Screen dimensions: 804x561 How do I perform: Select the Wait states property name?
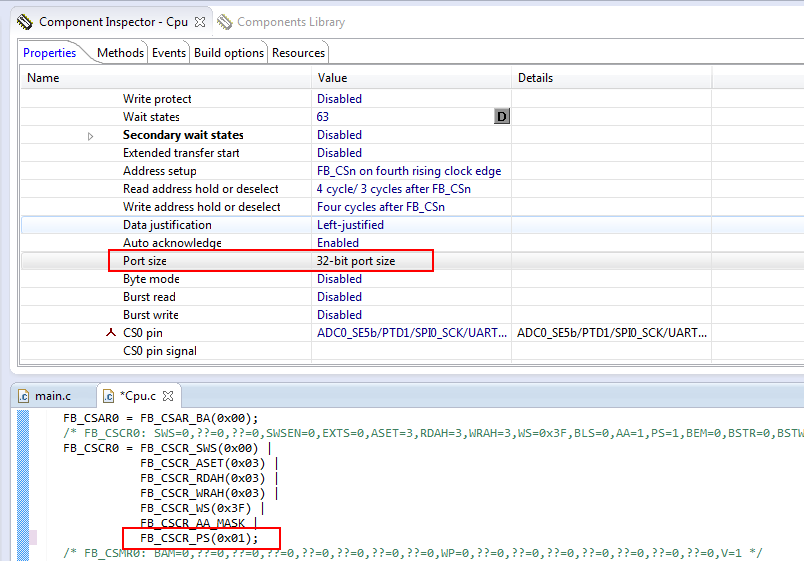click(x=151, y=116)
